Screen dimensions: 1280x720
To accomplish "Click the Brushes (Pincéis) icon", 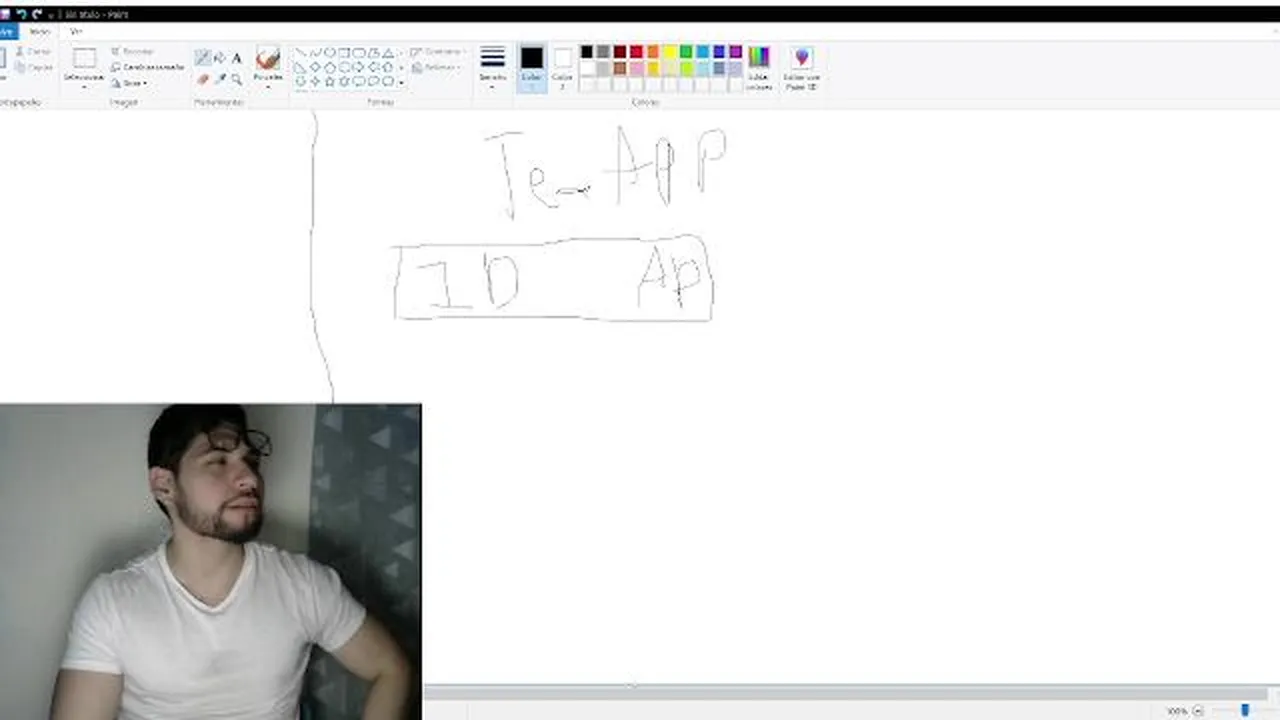I will click(268, 58).
